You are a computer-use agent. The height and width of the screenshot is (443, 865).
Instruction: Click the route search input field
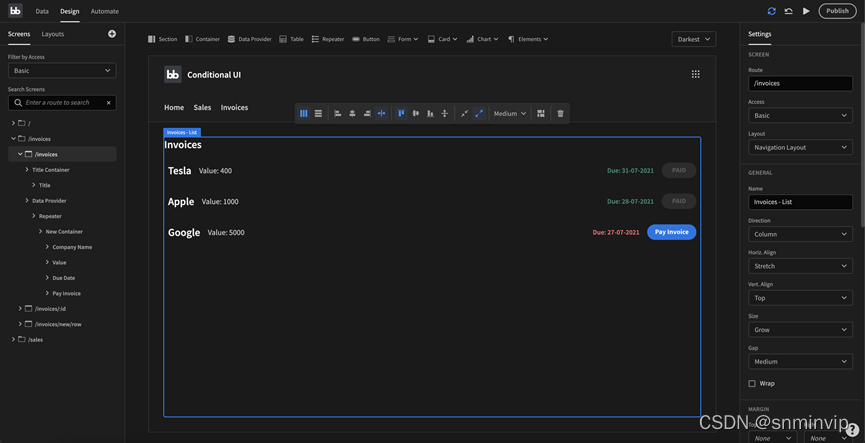[62, 103]
